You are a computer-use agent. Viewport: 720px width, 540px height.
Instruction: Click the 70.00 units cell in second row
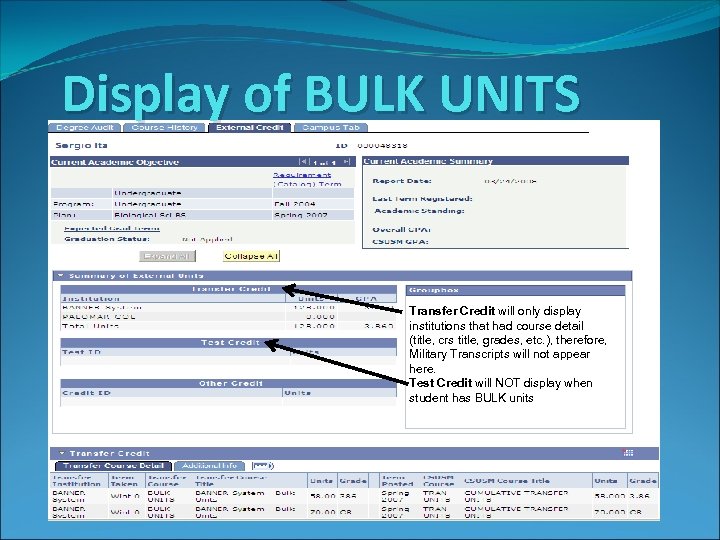[x=322, y=512]
